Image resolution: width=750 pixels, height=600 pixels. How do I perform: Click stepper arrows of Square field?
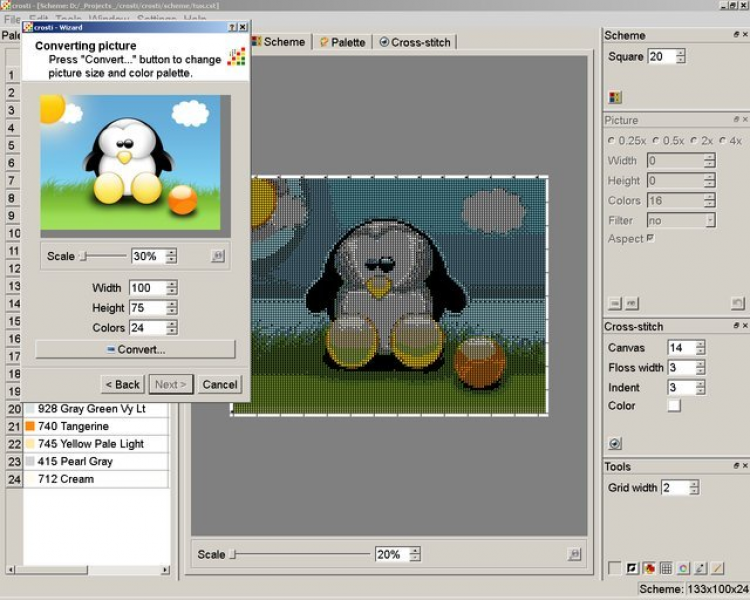pyautogui.click(x=681, y=56)
